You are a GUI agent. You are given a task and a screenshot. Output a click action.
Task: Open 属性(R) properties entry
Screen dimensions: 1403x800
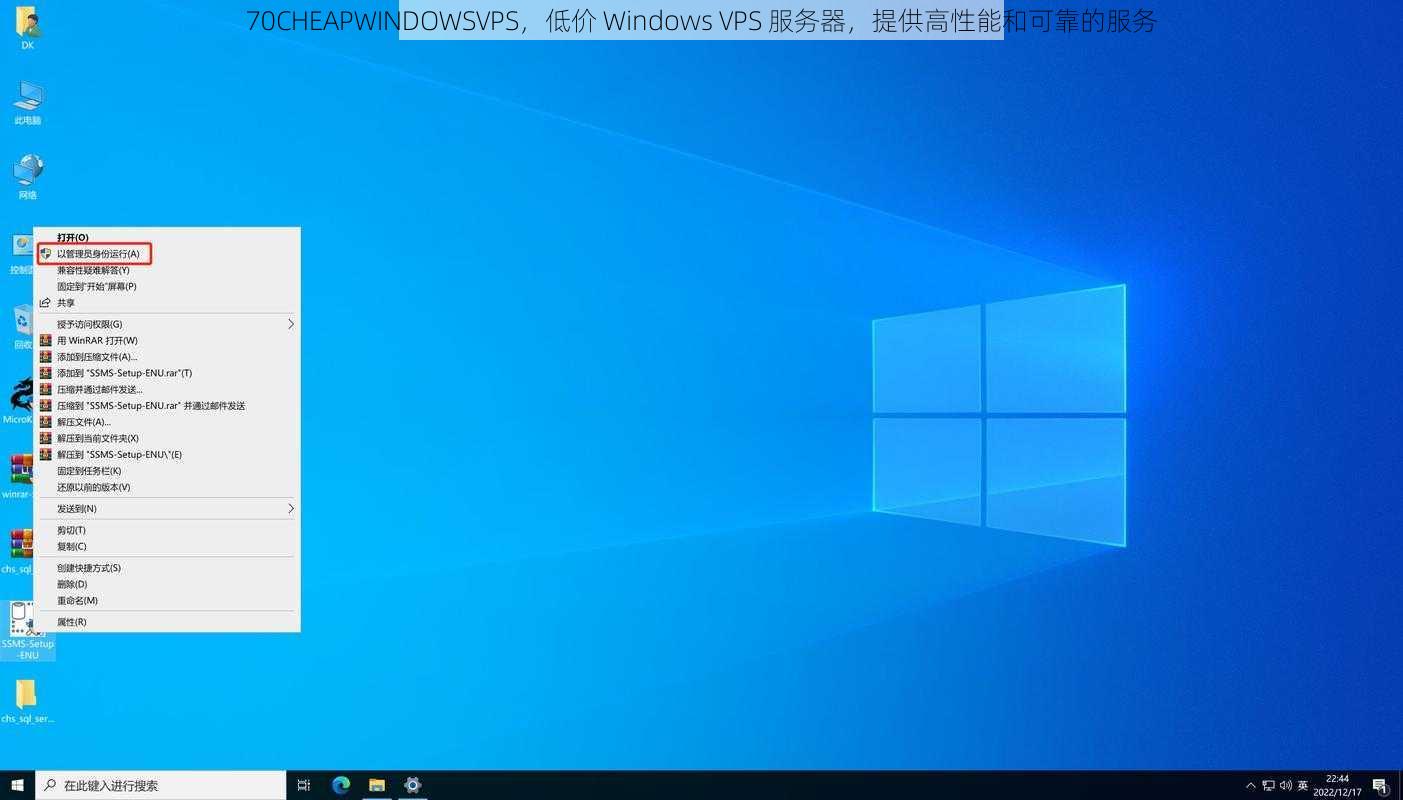pos(167,622)
